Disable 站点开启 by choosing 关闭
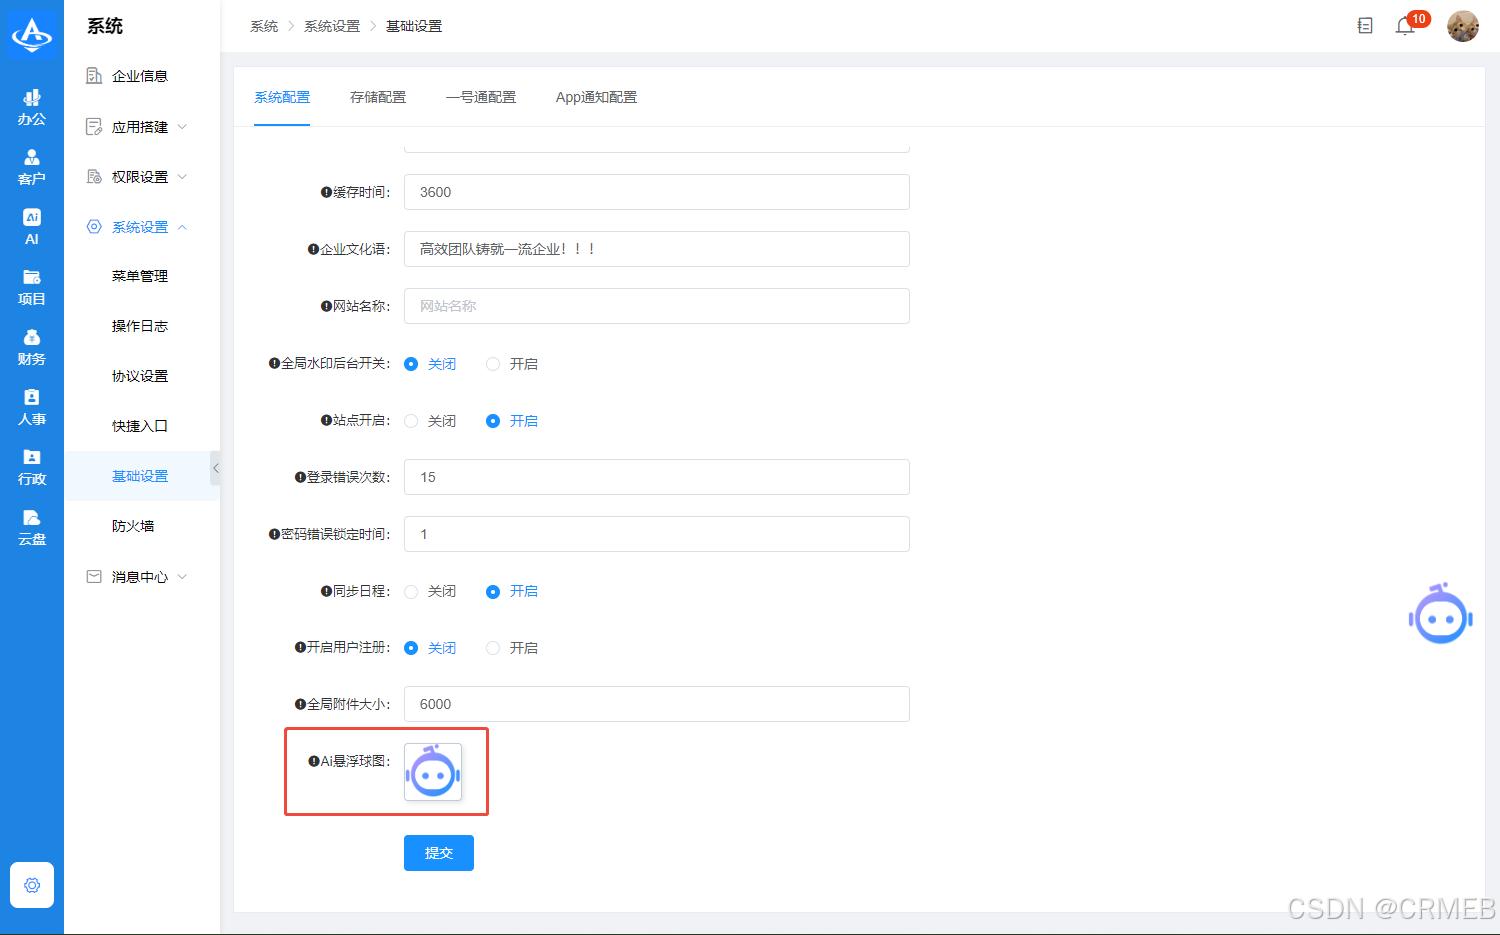 tap(410, 420)
